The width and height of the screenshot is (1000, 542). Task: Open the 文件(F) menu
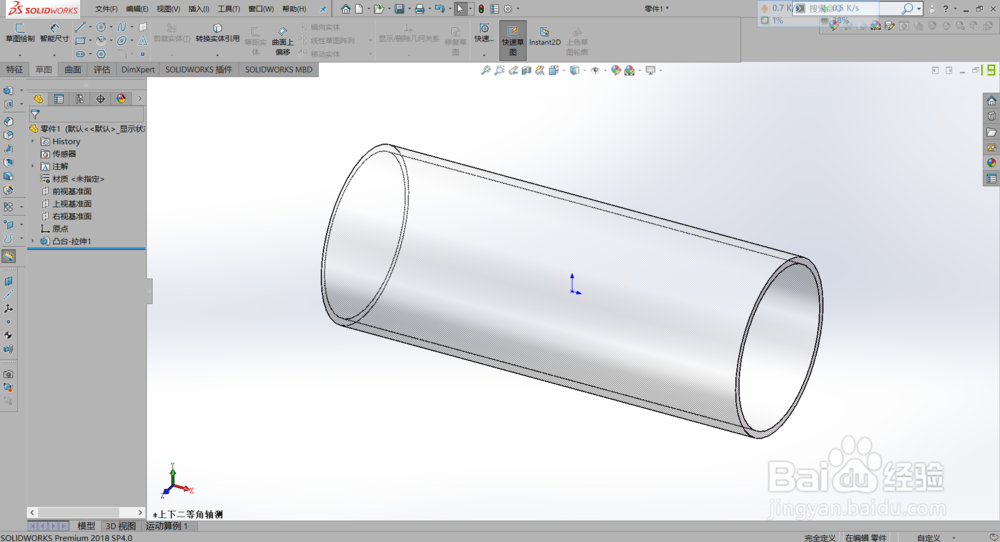pyautogui.click(x=107, y=9)
